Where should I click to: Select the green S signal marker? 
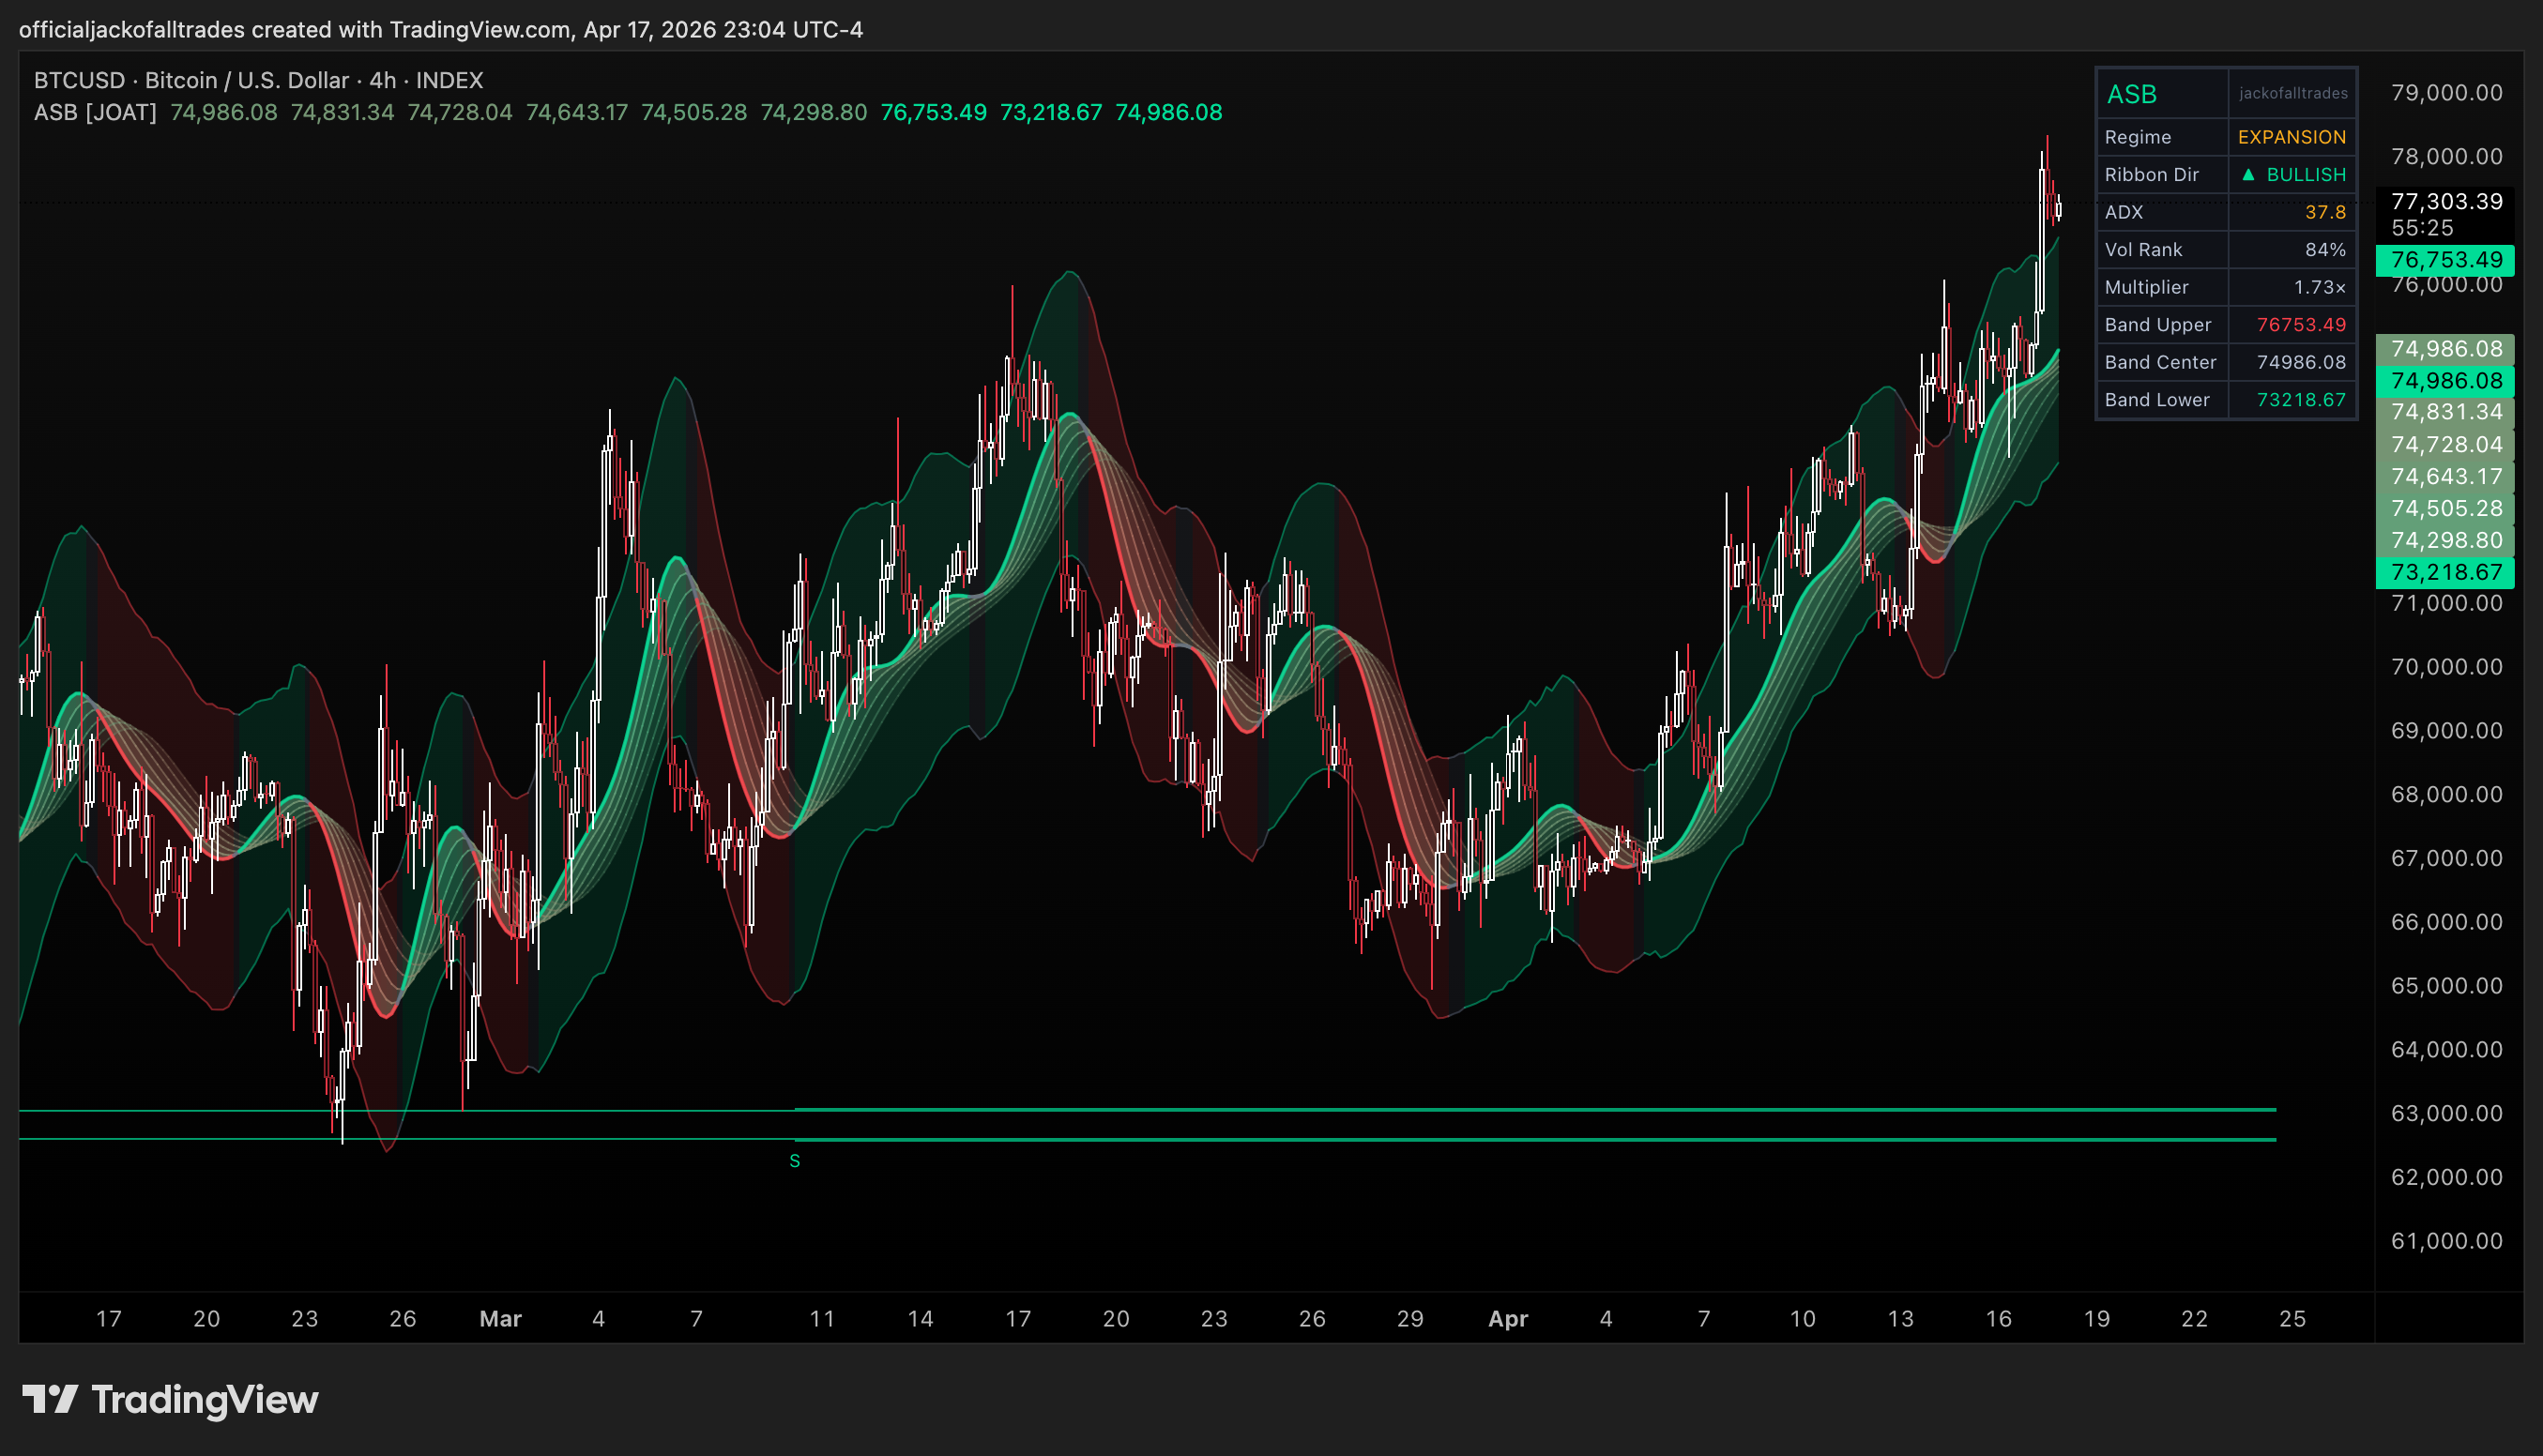(795, 1161)
